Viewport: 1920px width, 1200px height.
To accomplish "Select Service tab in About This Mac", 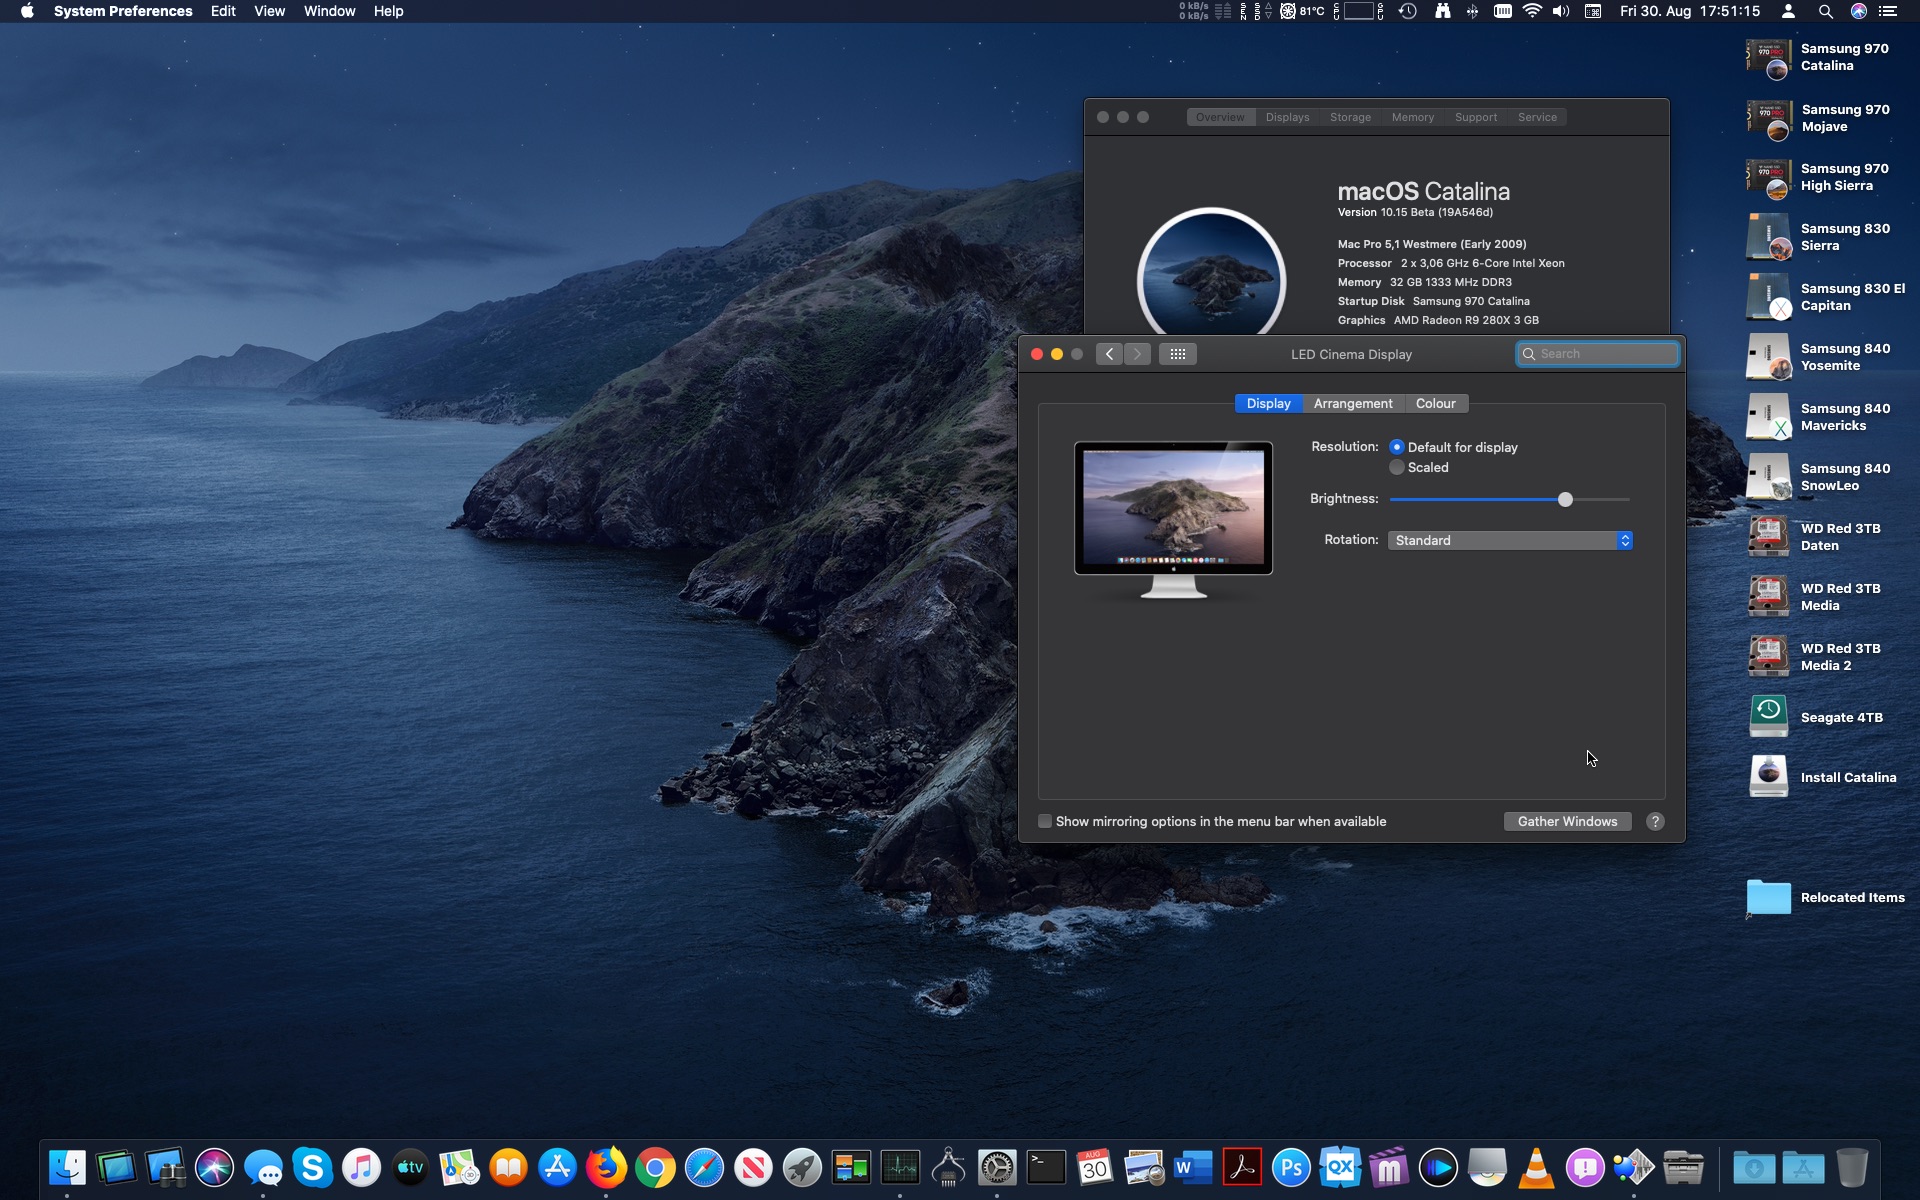I will tap(1537, 117).
